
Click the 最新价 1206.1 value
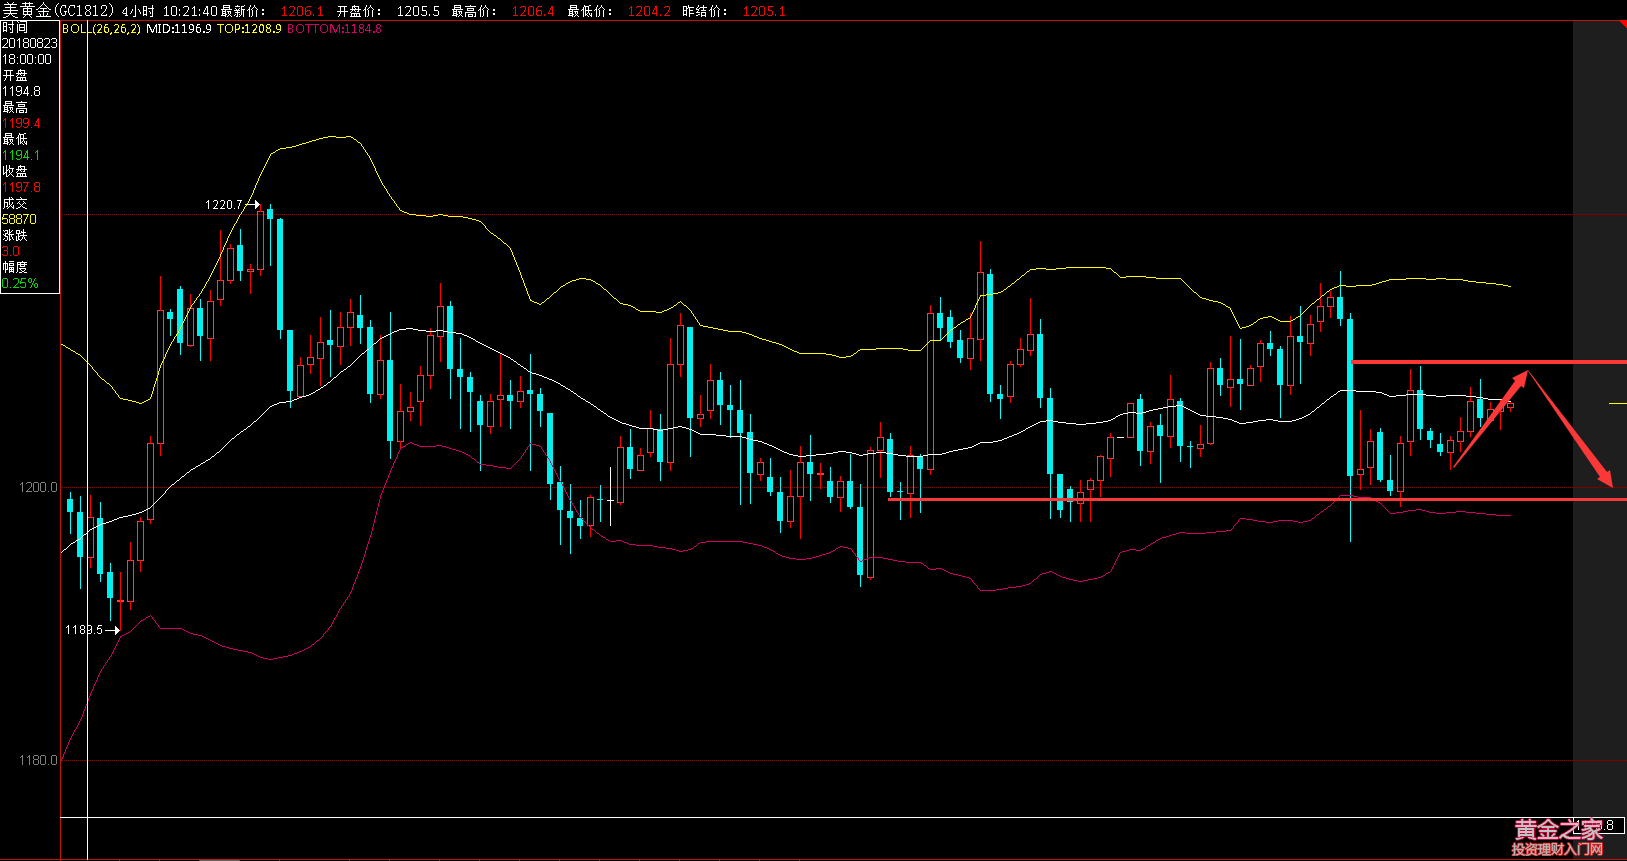(302, 11)
